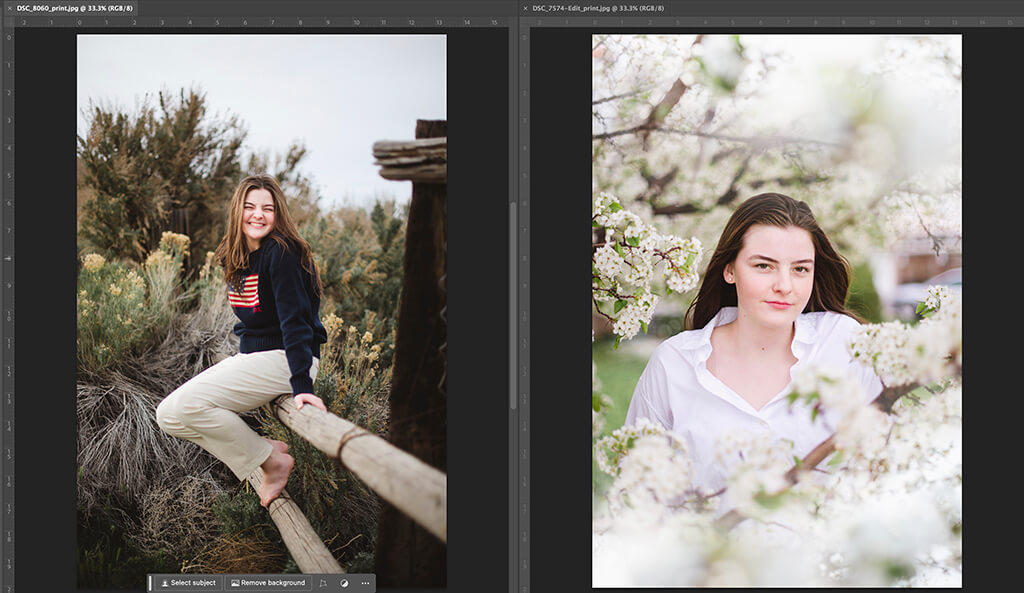Click the image icon inside Remove background
Screen dimensions: 1024x593
236,582
